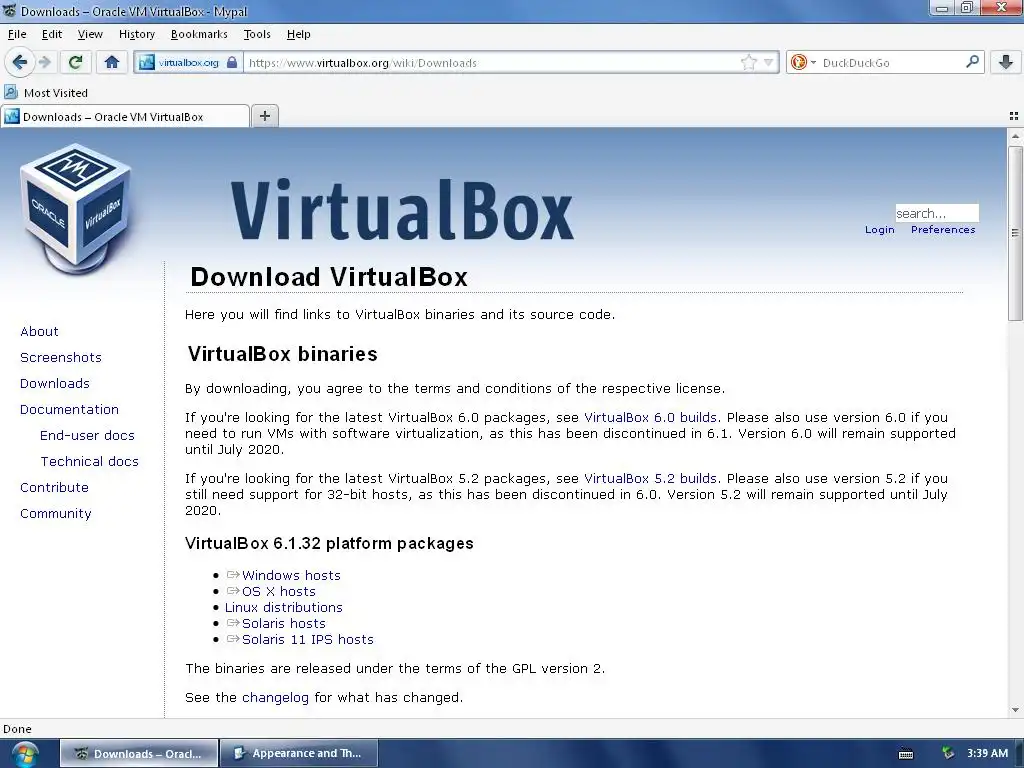Open a new tab with plus button
Screen dimensions: 1024x768
264,116
